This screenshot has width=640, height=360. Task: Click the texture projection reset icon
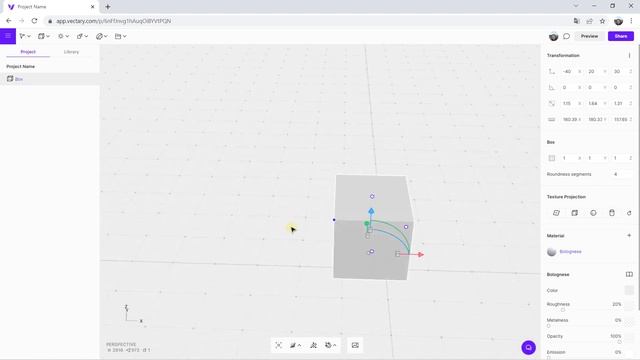click(629, 213)
